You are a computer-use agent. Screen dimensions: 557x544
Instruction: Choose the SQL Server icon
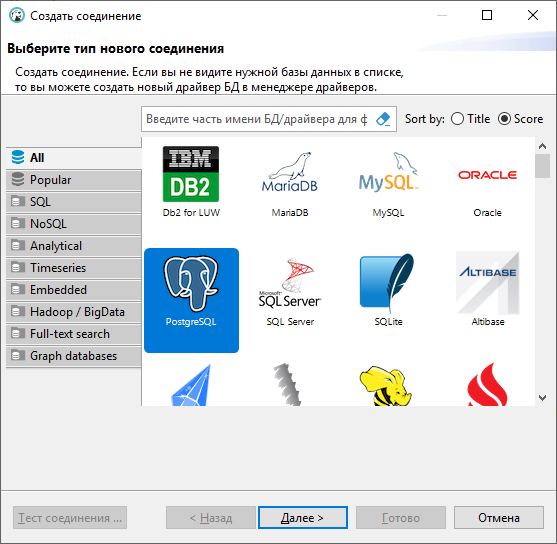290,283
